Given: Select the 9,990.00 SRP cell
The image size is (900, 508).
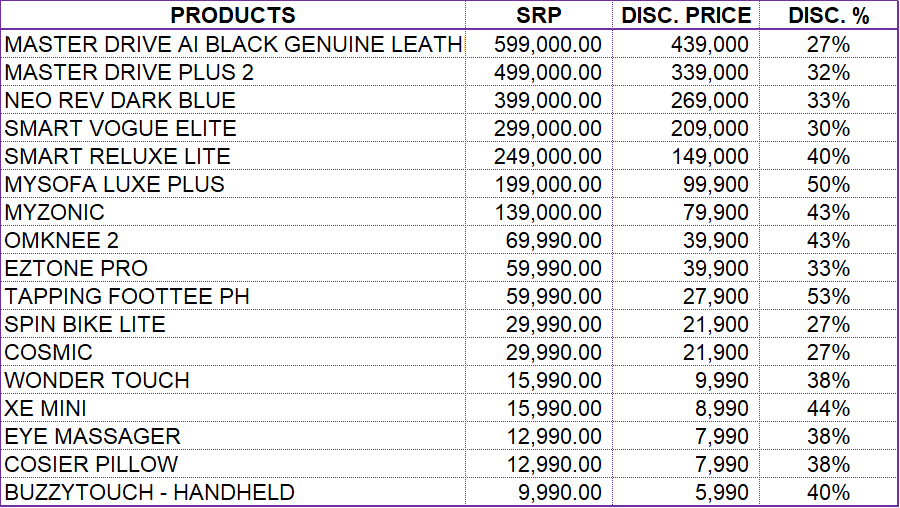Looking at the screenshot, I should [538, 493].
